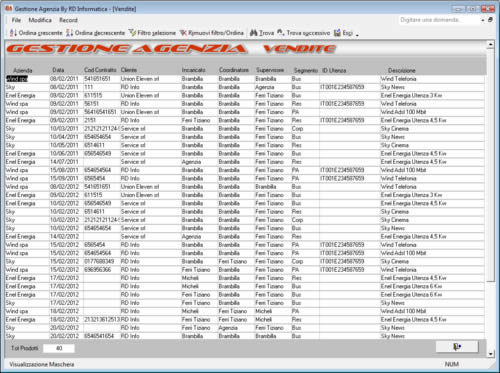Click the Descrizione column header
Image resolution: width=500 pixels, height=373 pixels.
(x=402, y=70)
